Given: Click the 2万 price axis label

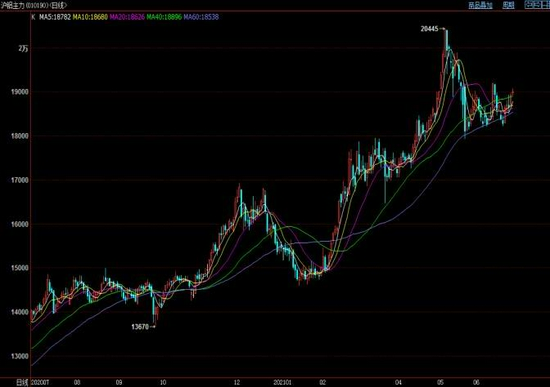Looking at the screenshot, I should pyautogui.click(x=23, y=48).
